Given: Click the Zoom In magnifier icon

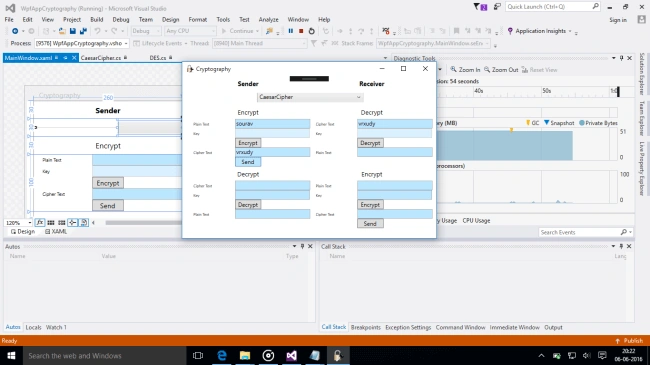Looking at the screenshot, I should click(x=454, y=70).
